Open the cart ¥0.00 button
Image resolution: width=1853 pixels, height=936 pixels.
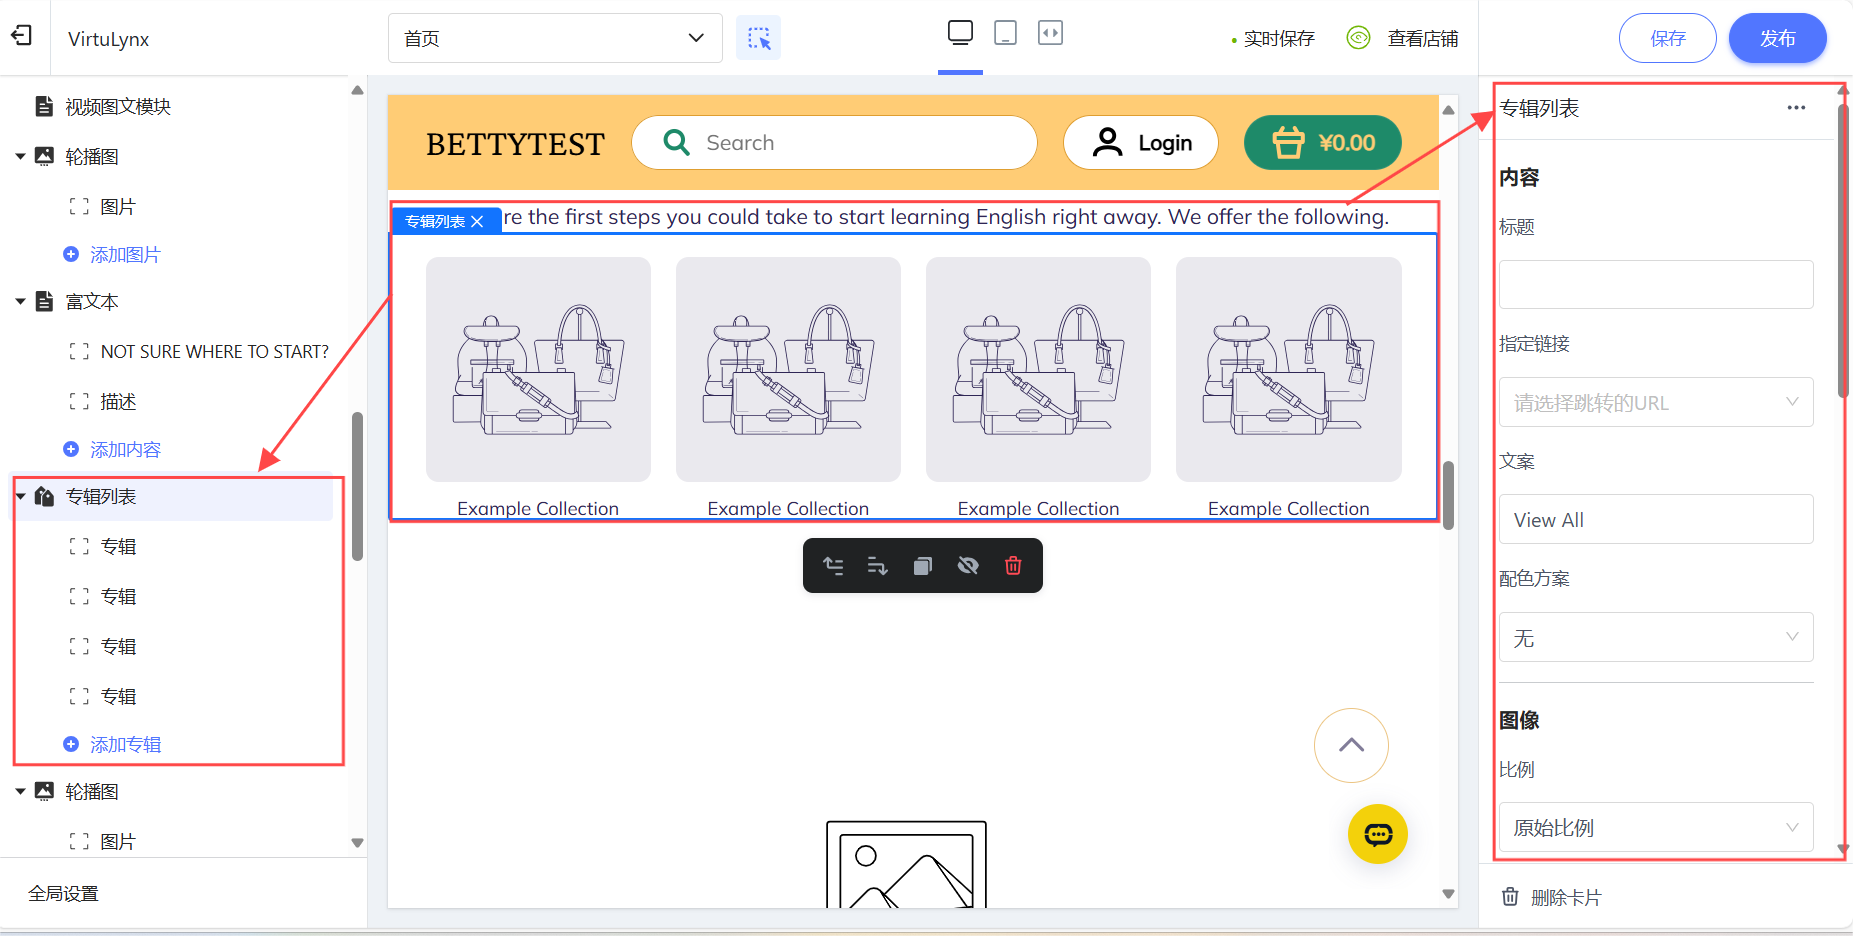[x=1322, y=143]
